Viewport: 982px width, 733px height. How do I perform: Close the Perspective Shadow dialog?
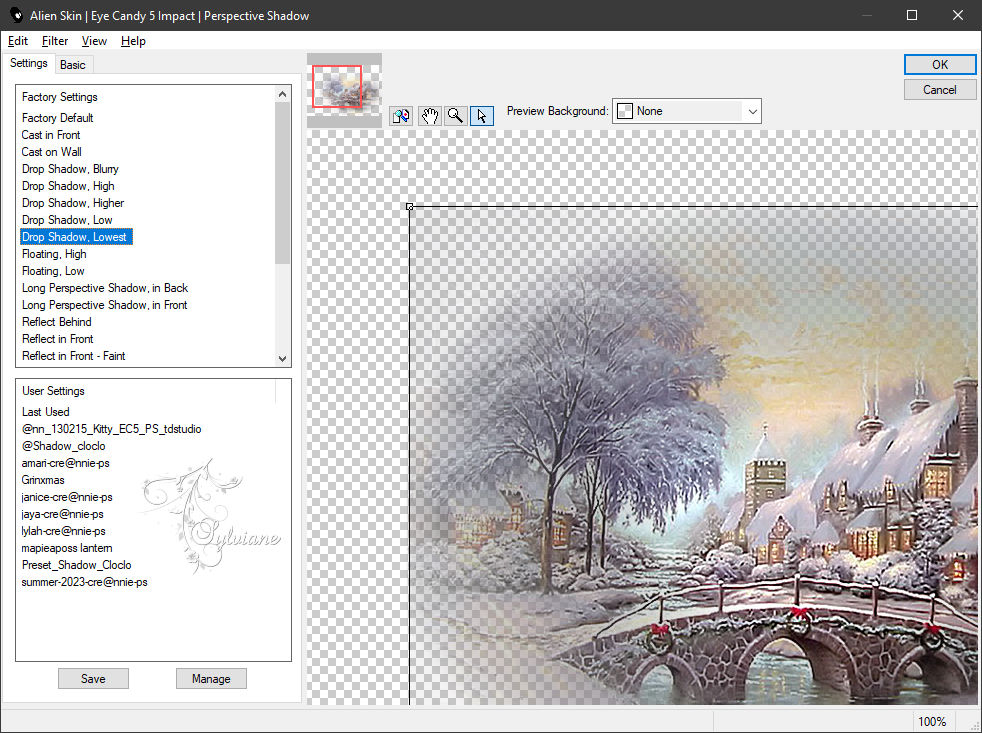[x=958, y=15]
